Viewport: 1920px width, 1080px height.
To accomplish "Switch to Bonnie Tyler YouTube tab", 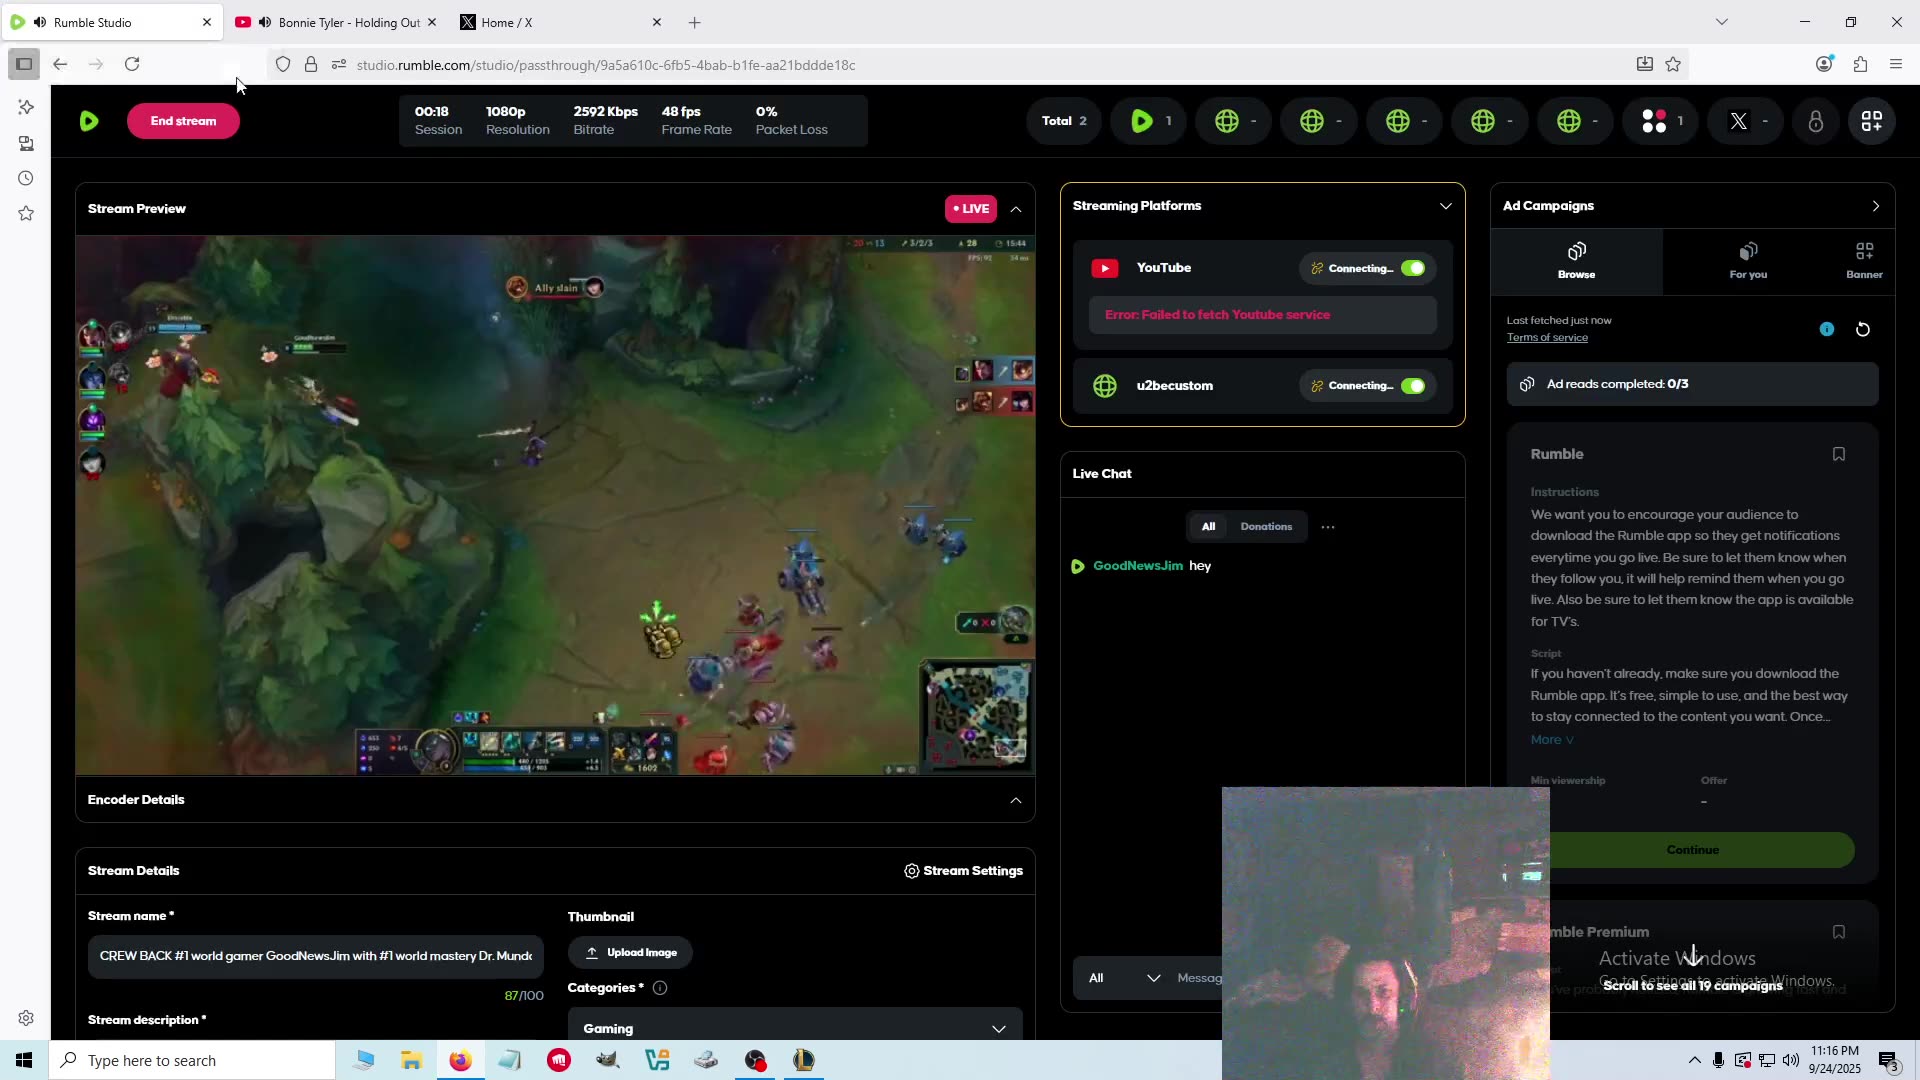I will (337, 22).
